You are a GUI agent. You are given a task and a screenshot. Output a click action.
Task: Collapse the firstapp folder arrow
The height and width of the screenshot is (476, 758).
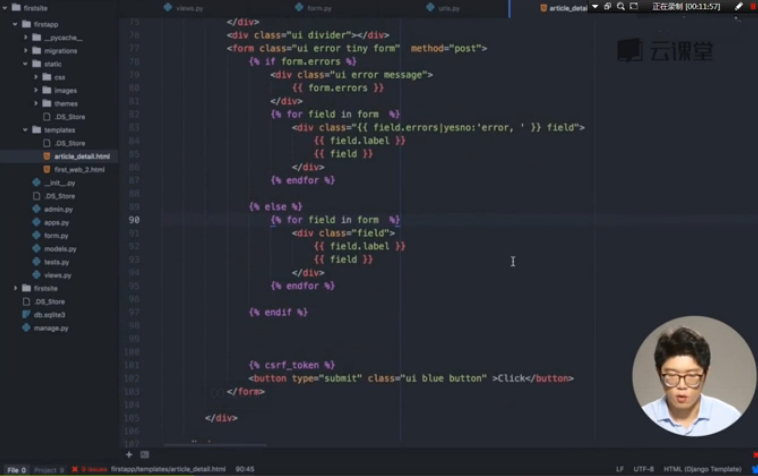coord(15,24)
